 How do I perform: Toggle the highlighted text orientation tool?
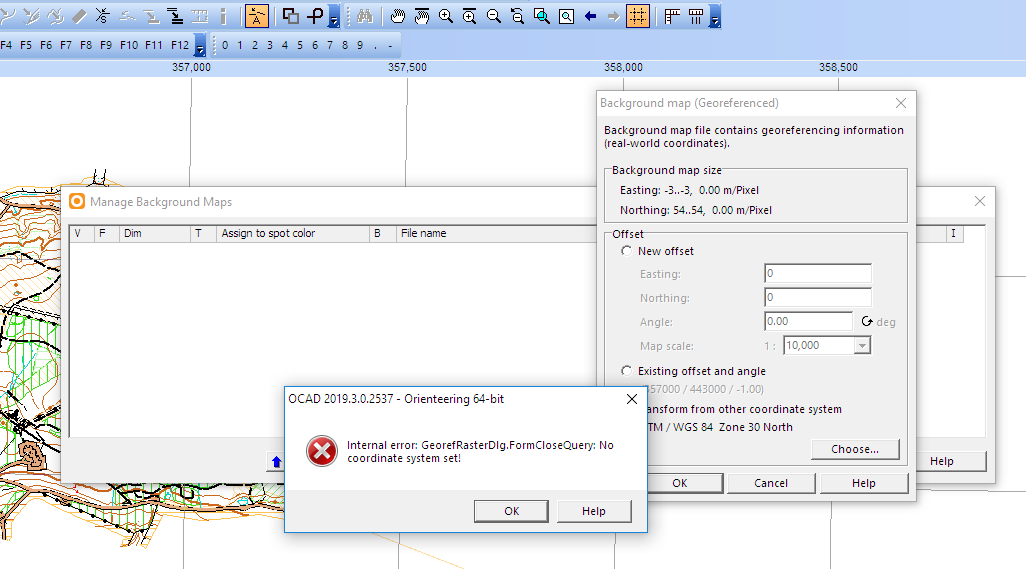256,16
